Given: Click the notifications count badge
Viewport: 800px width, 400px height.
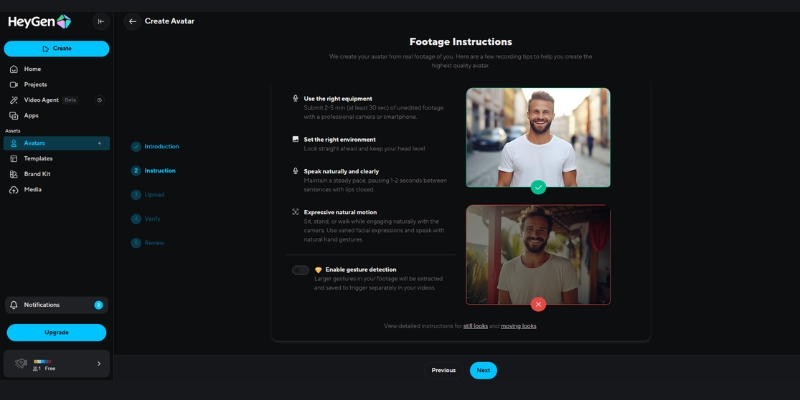Looking at the screenshot, I should [98, 305].
